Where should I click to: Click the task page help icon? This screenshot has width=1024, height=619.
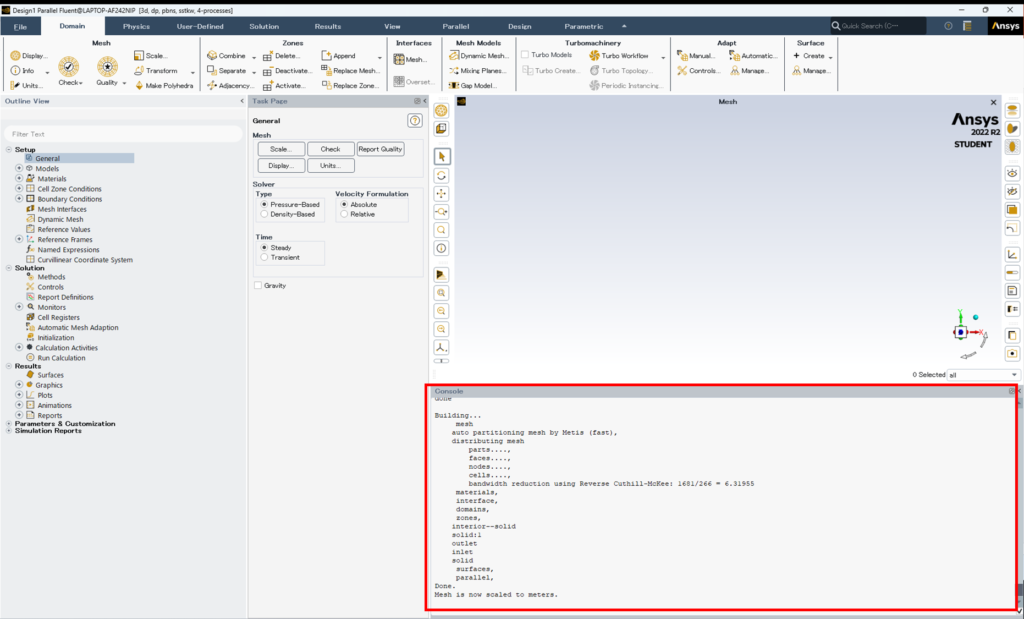pyautogui.click(x=415, y=120)
